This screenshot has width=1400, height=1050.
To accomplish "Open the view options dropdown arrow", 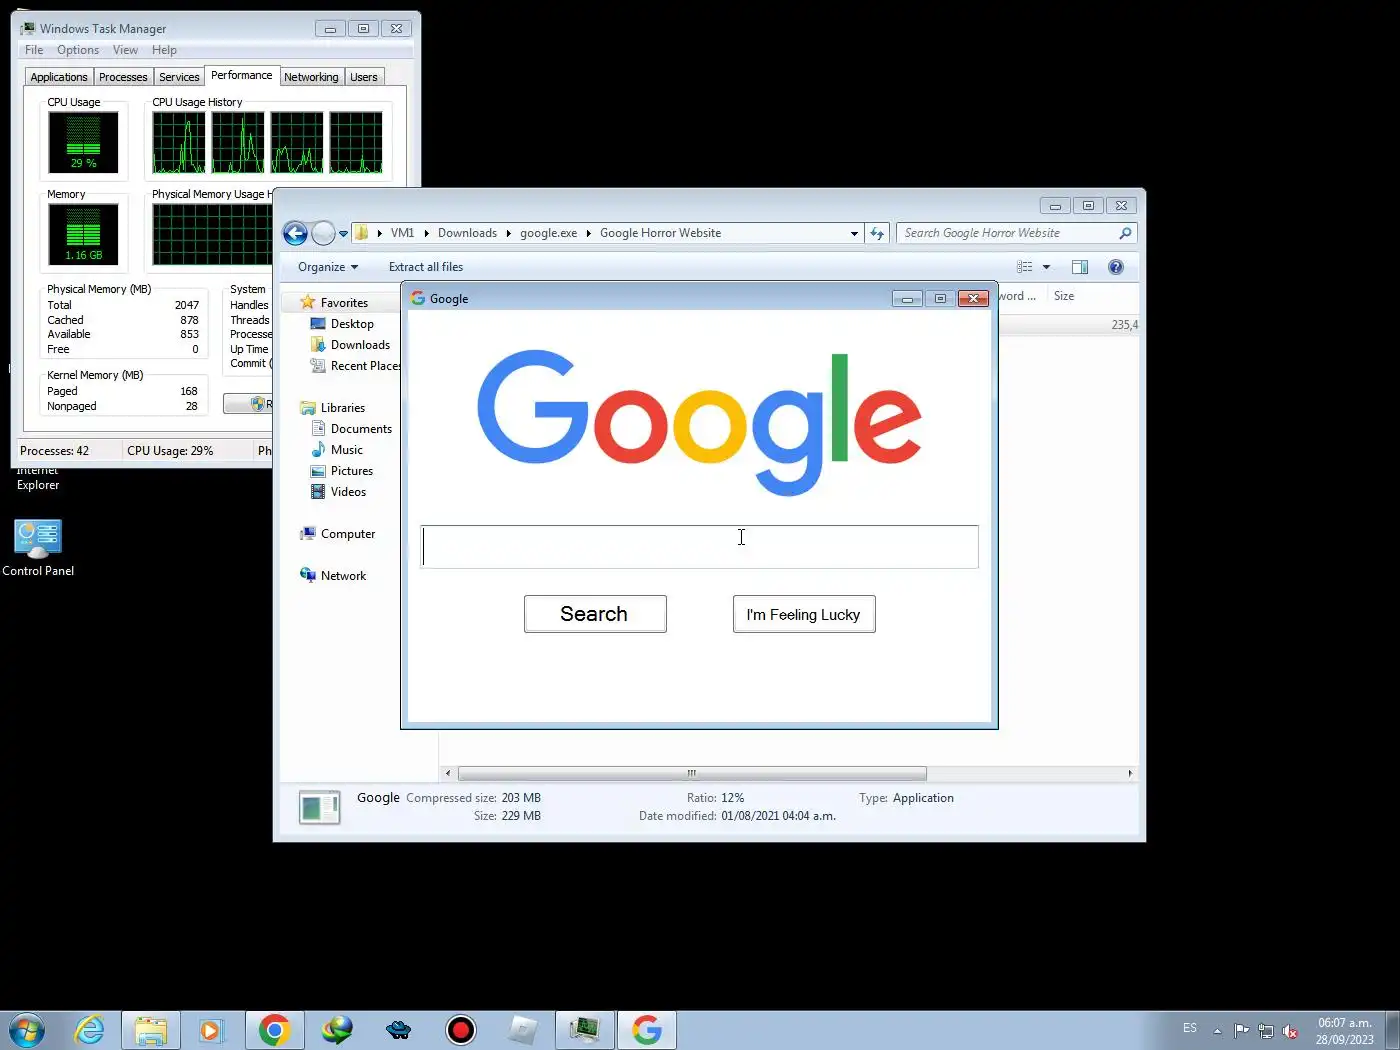I will (x=1046, y=267).
